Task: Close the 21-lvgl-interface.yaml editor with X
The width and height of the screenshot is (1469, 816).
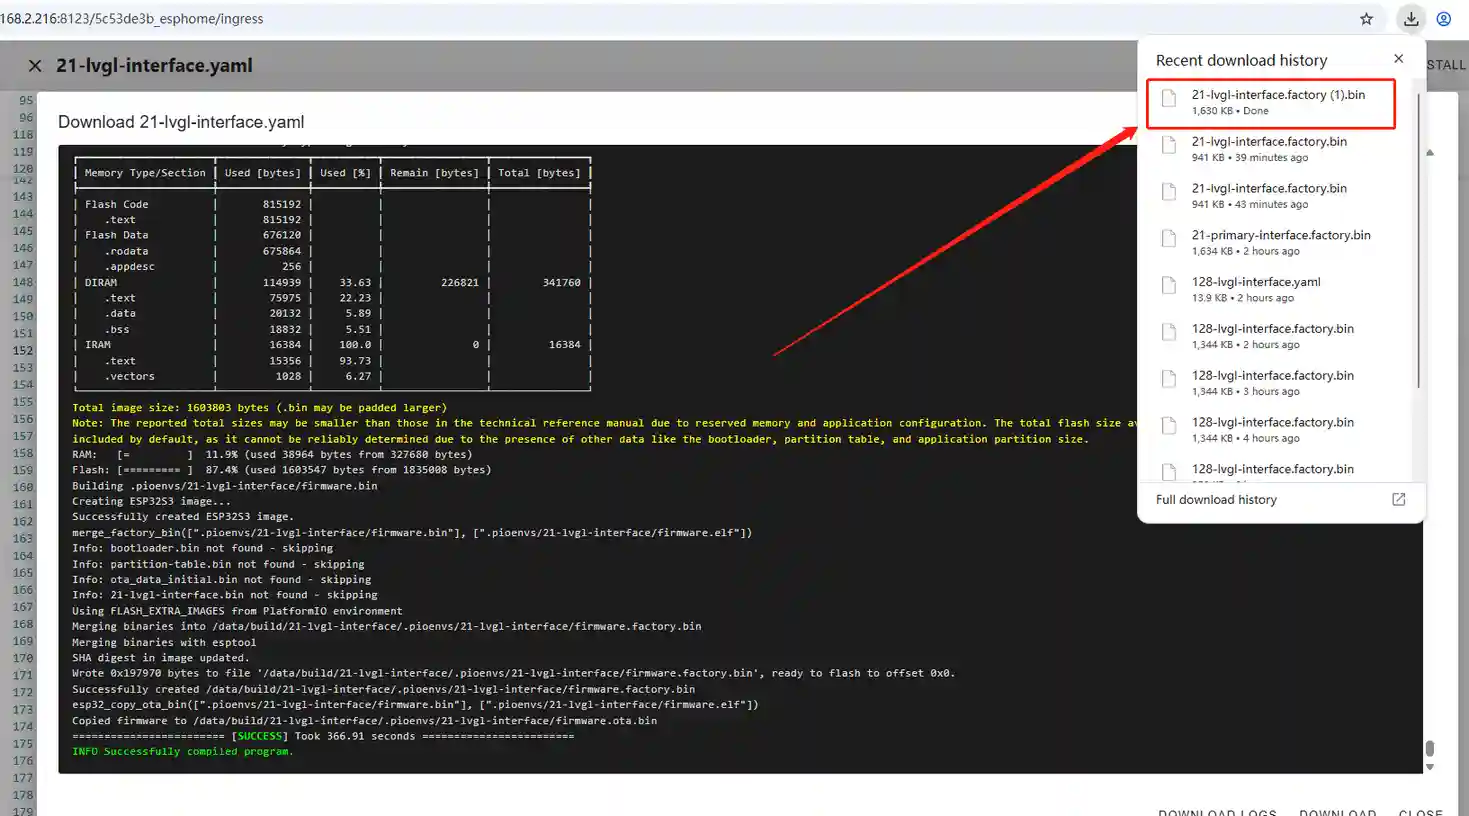Action: pyautogui.click(x=35, y=66)
